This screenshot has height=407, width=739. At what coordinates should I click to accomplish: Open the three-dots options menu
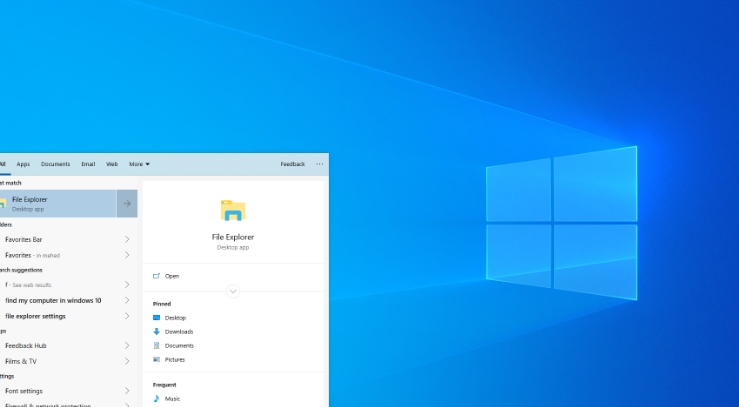tap(320, 164)
